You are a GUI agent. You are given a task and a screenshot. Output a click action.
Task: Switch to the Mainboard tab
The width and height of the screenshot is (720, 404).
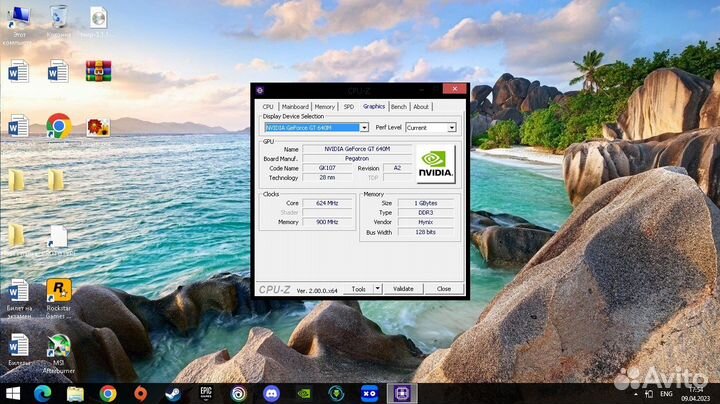(x=295, y=107)
